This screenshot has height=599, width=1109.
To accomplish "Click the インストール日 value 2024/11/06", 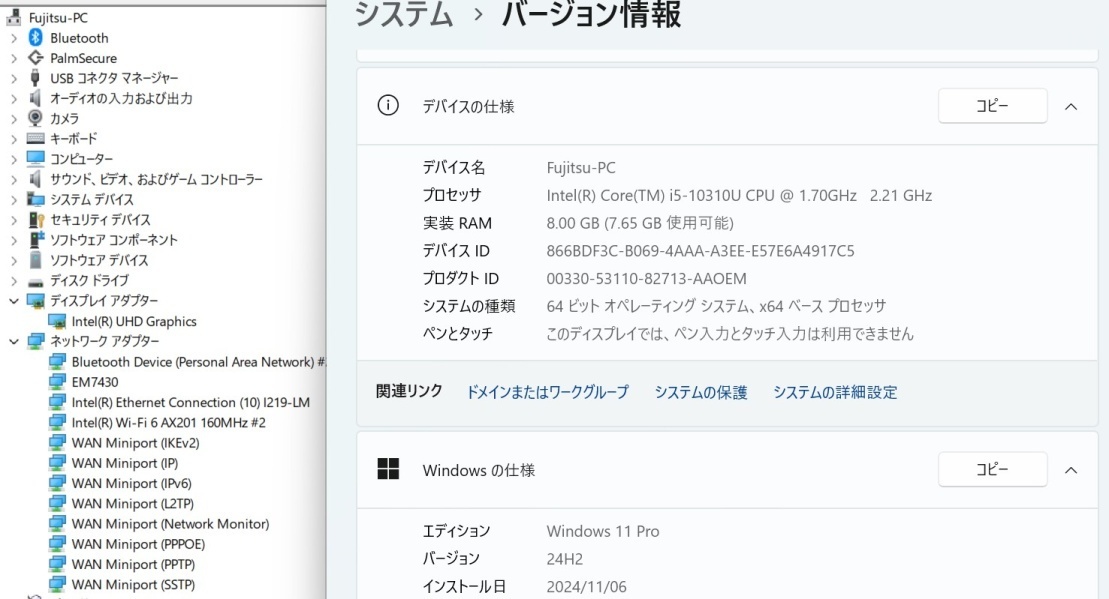I will (586, 586).
